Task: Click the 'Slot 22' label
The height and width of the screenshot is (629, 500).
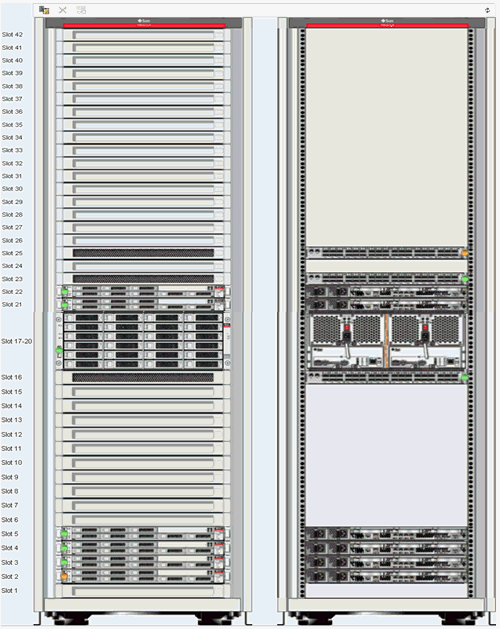Action: tap(12, 292)
